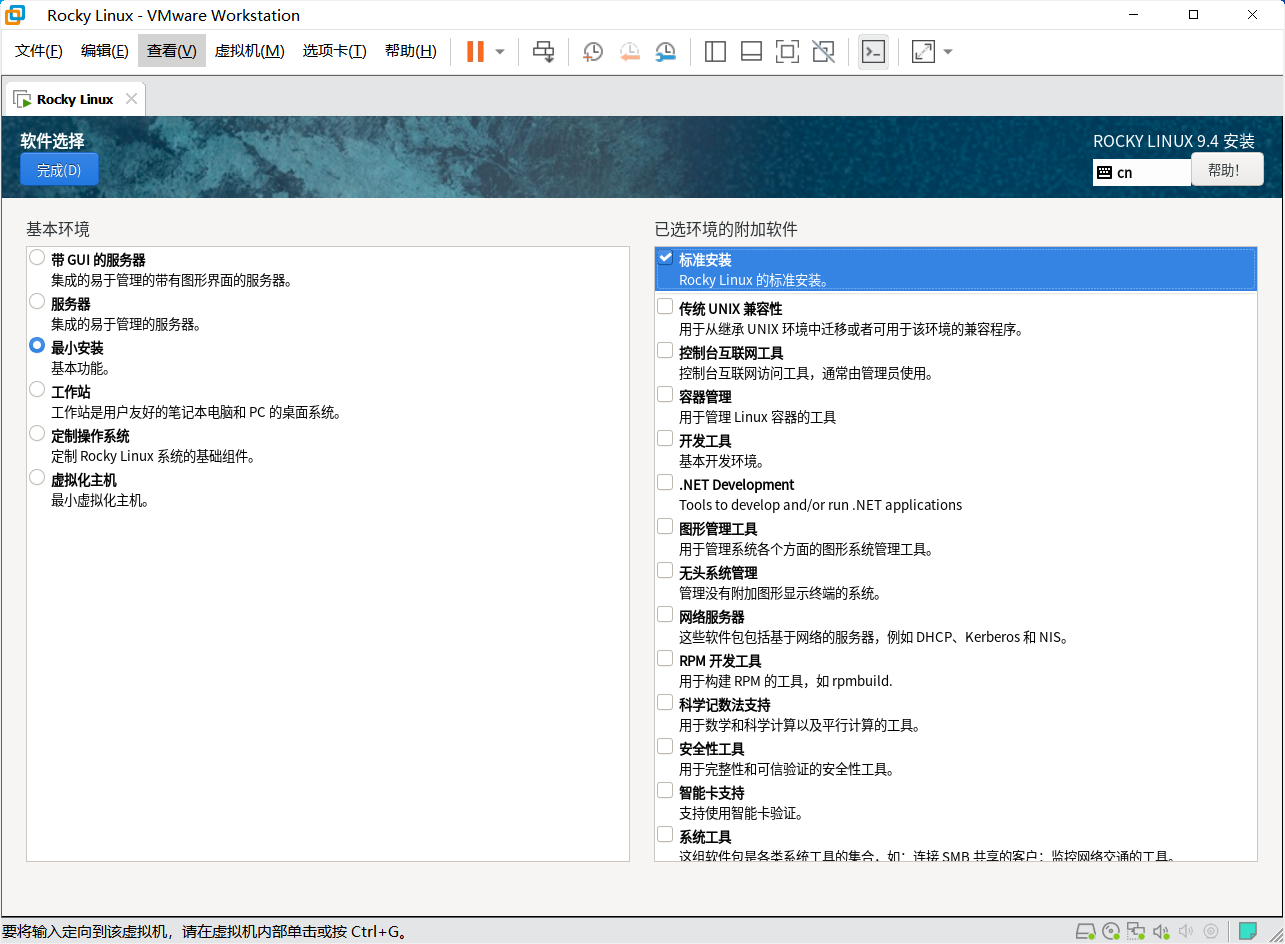Take a snapshot of the virtual machine
This screenshot has width=1285, height=944.
pyautogui.click(x=592, y=51)
